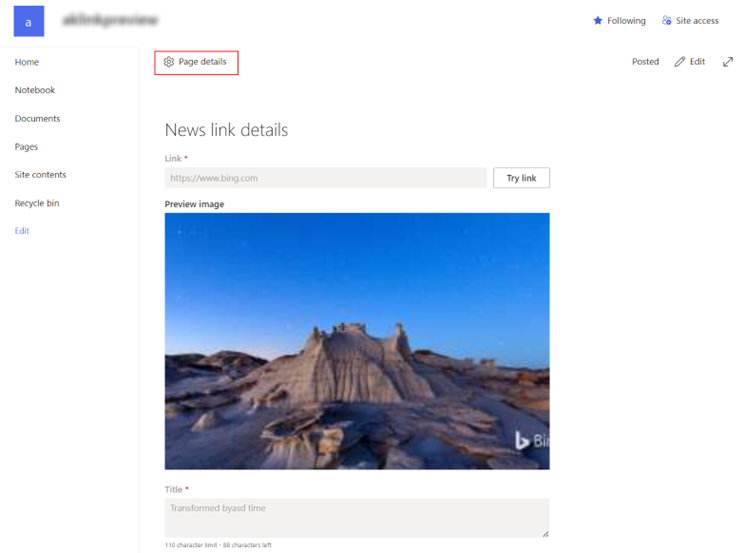744x553 pixels.
Task: Open Page details with the gear icon
Action: point(169,62)
